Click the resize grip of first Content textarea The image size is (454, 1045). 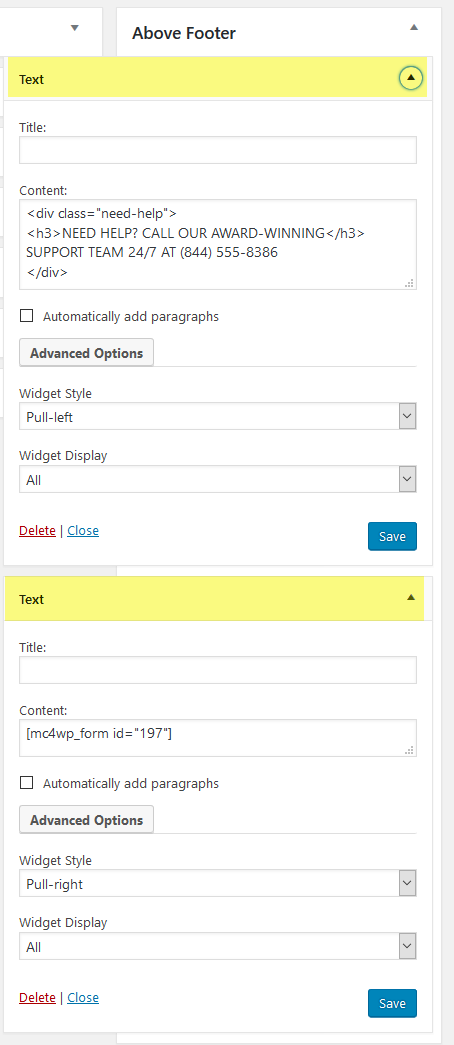point(409,283)
